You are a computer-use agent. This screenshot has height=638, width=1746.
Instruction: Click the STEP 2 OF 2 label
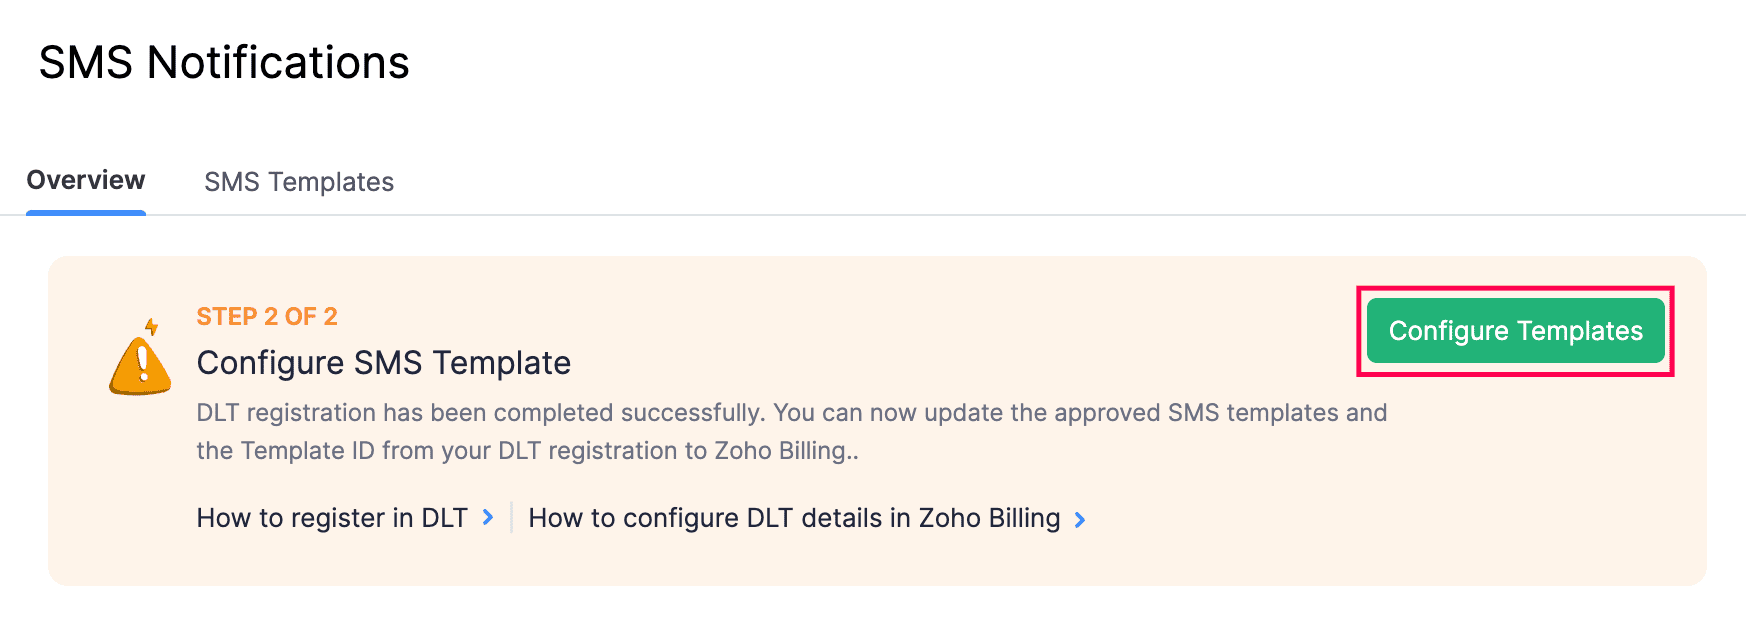coord(267,316)
